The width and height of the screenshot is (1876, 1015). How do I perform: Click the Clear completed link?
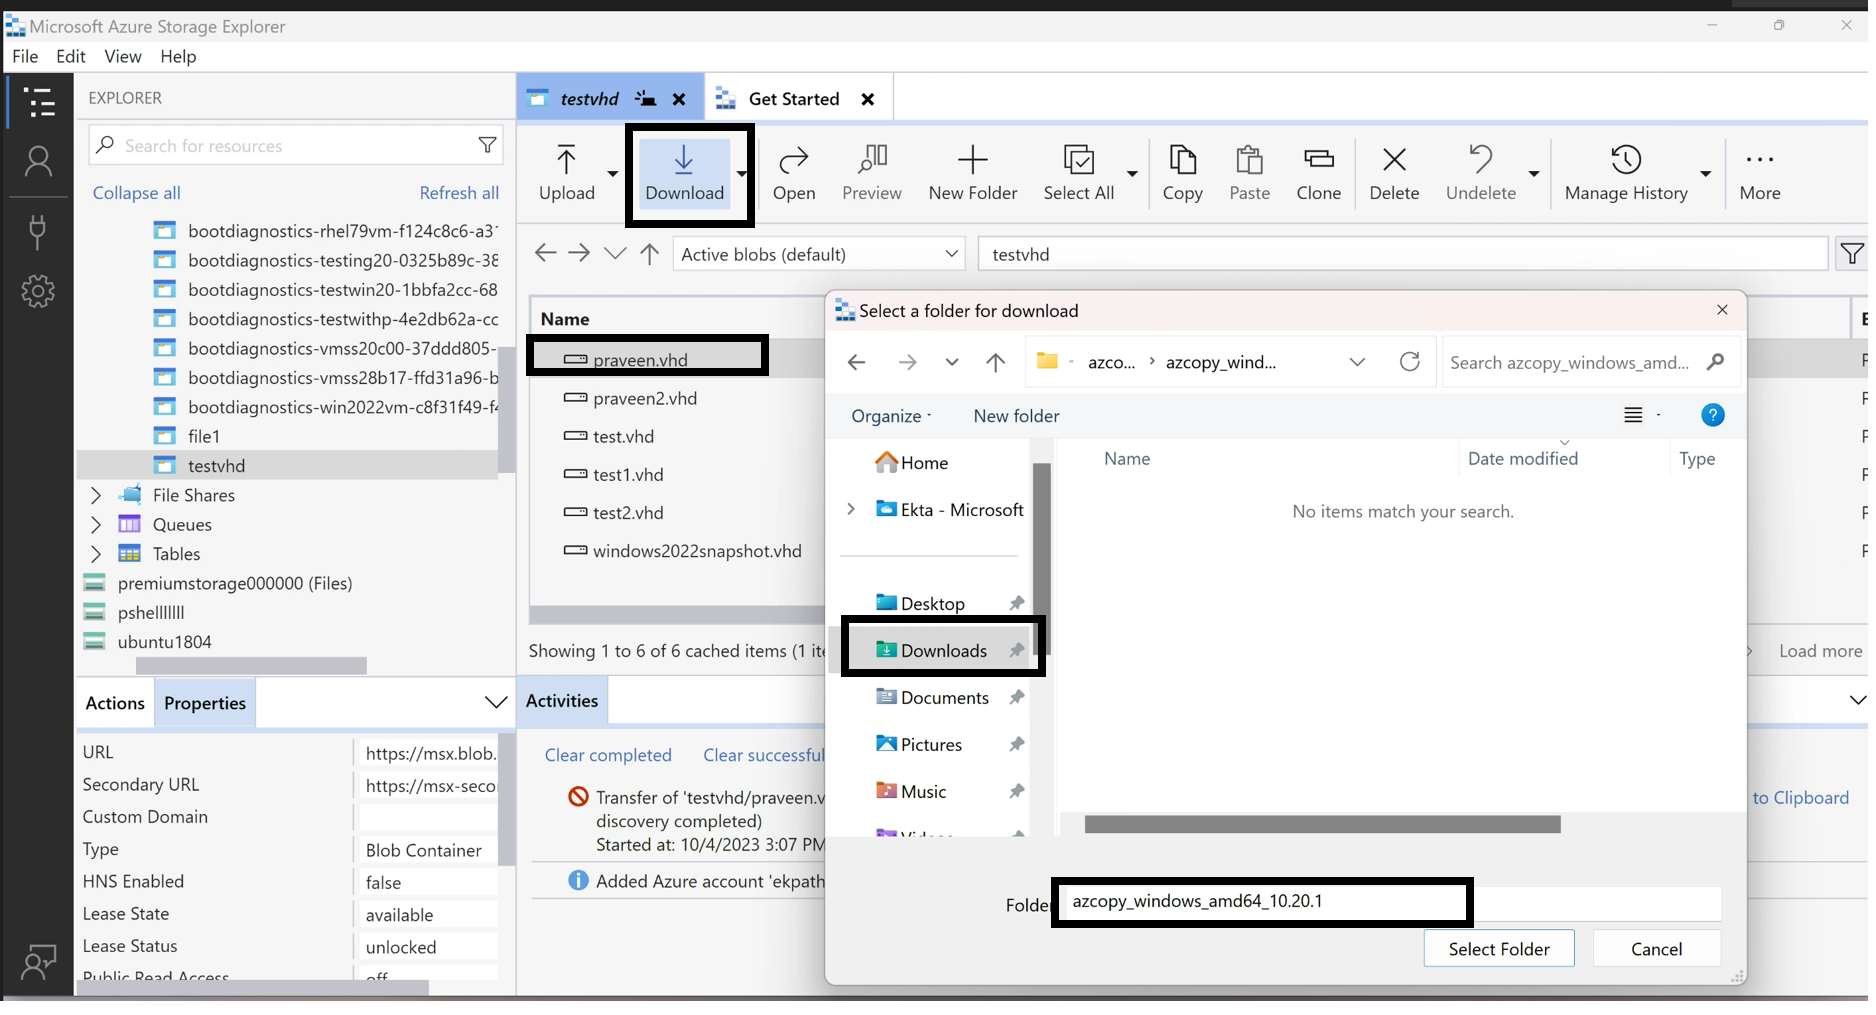click(608, 755)
